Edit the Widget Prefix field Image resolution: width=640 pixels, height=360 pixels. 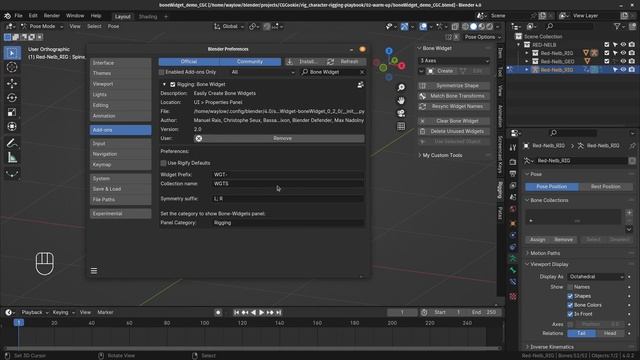tap(288, 175)
